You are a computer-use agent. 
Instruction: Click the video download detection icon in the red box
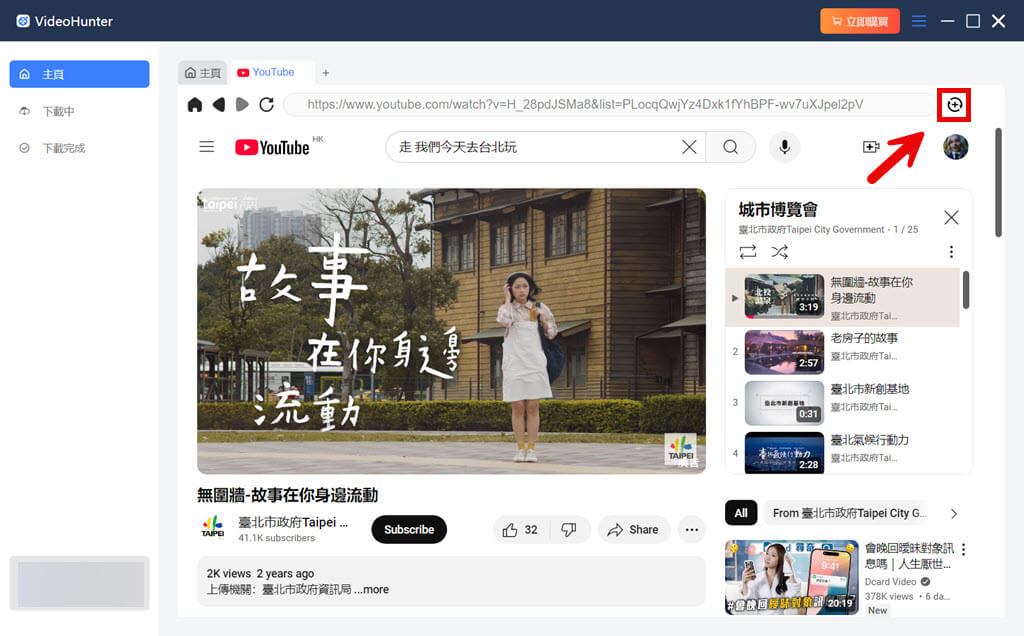click(953, 105)
